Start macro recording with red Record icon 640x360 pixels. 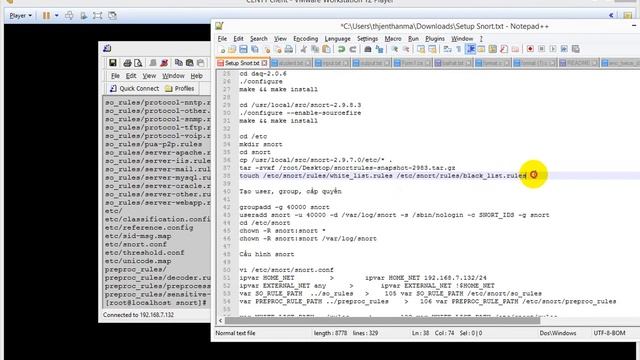pos(530,49)
